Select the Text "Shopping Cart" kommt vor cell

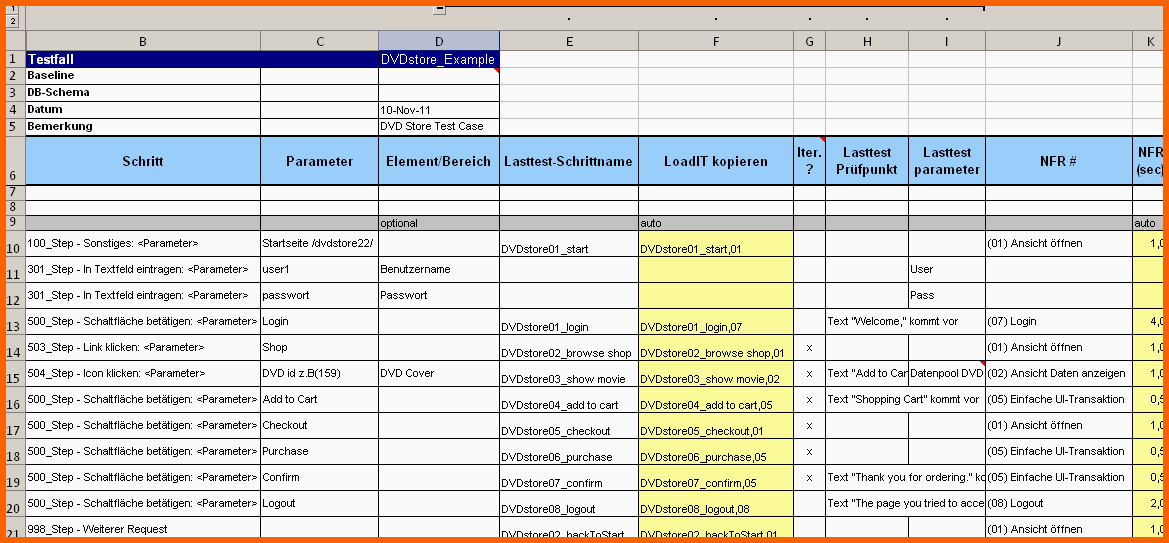point(867,400)
